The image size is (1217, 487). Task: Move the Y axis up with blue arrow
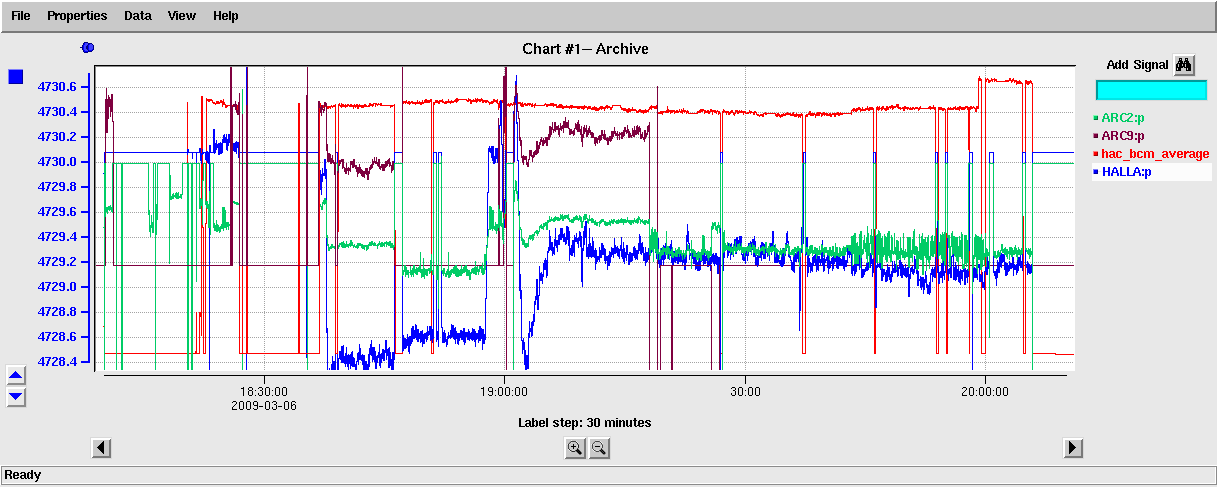16,376
